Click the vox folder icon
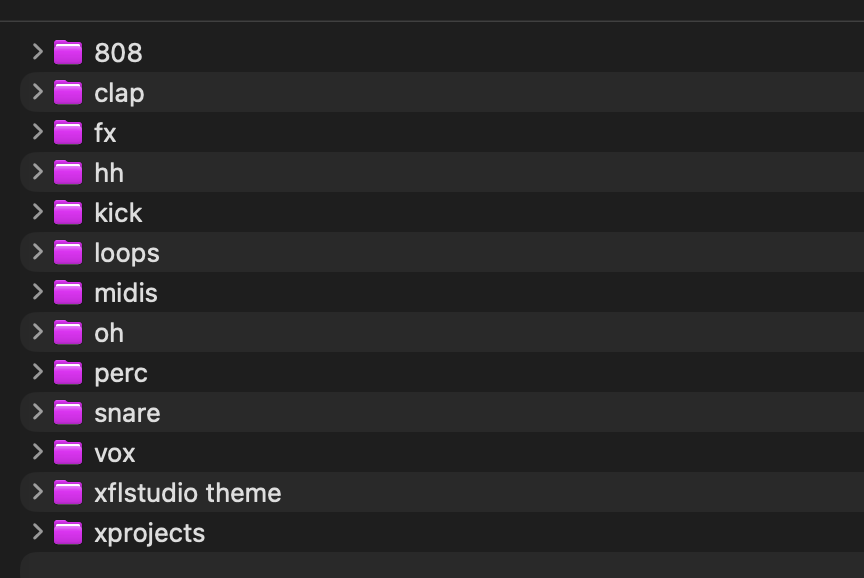 [68, 453]
